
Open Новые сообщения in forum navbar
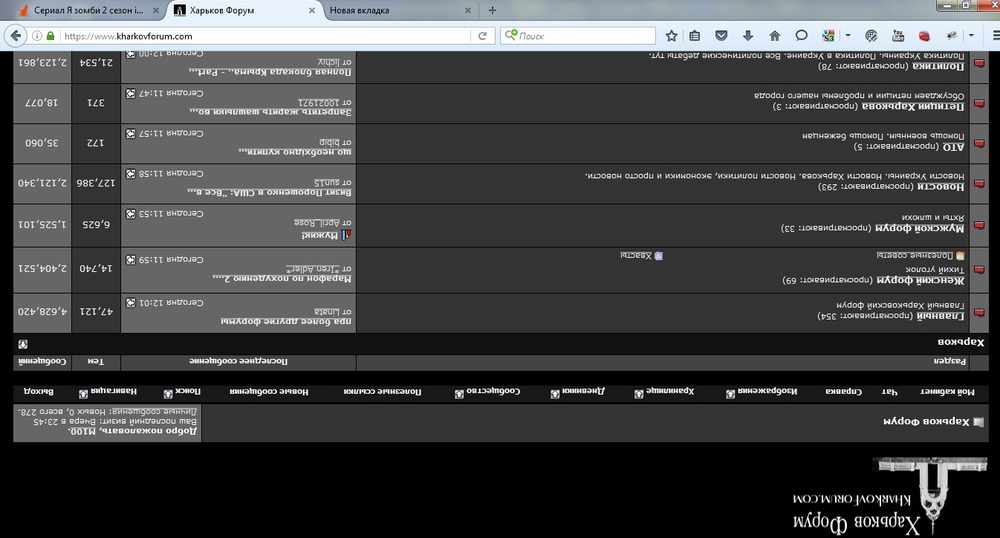coord(268,391)
